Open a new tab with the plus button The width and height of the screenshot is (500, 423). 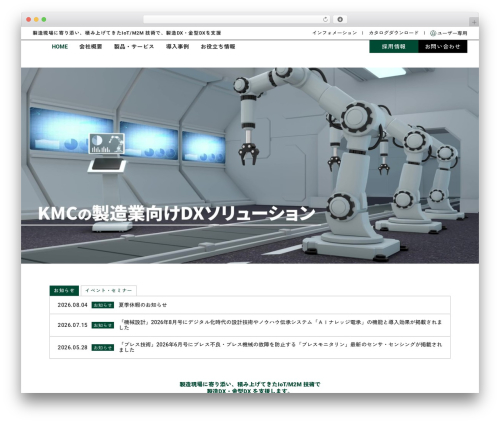(474, 22)
